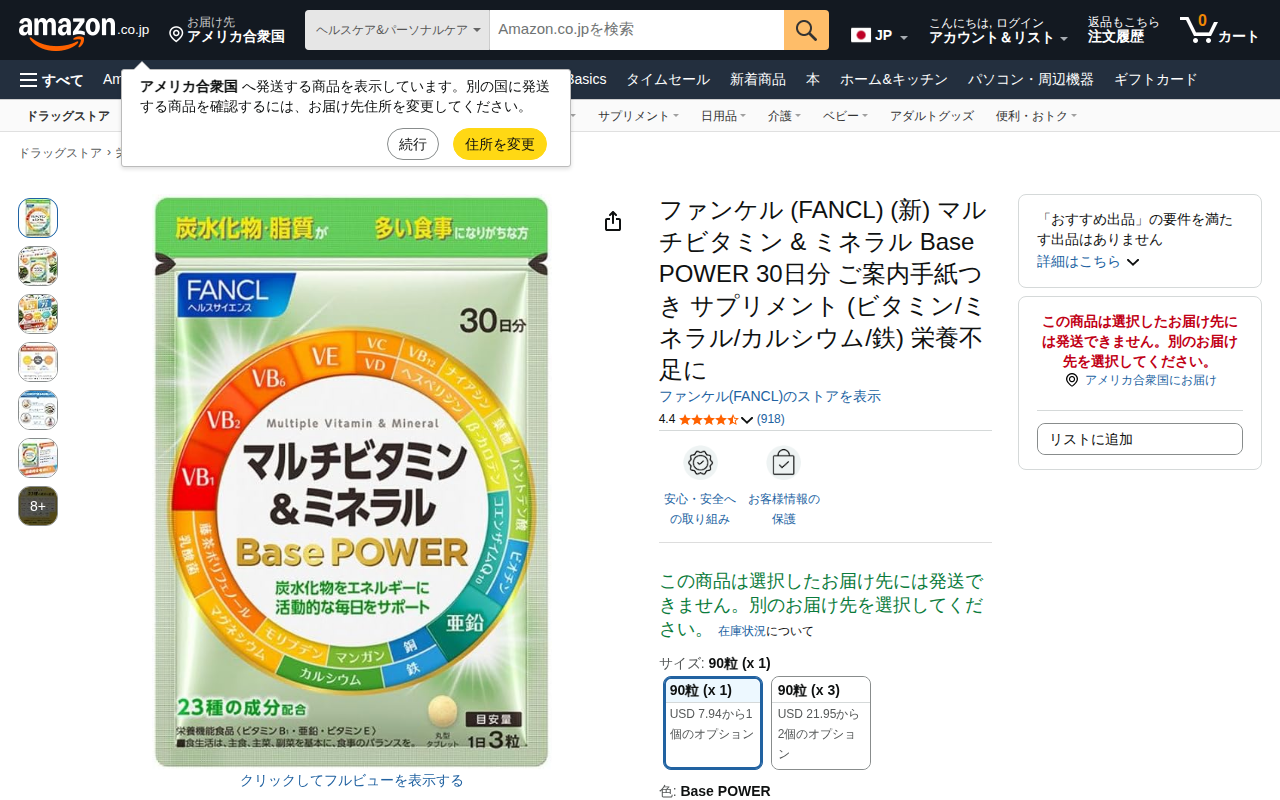This screenshot has height=800, width=1280.
Task: Click the お客様情報の保護 shield icon
Action: click(783, 463)
